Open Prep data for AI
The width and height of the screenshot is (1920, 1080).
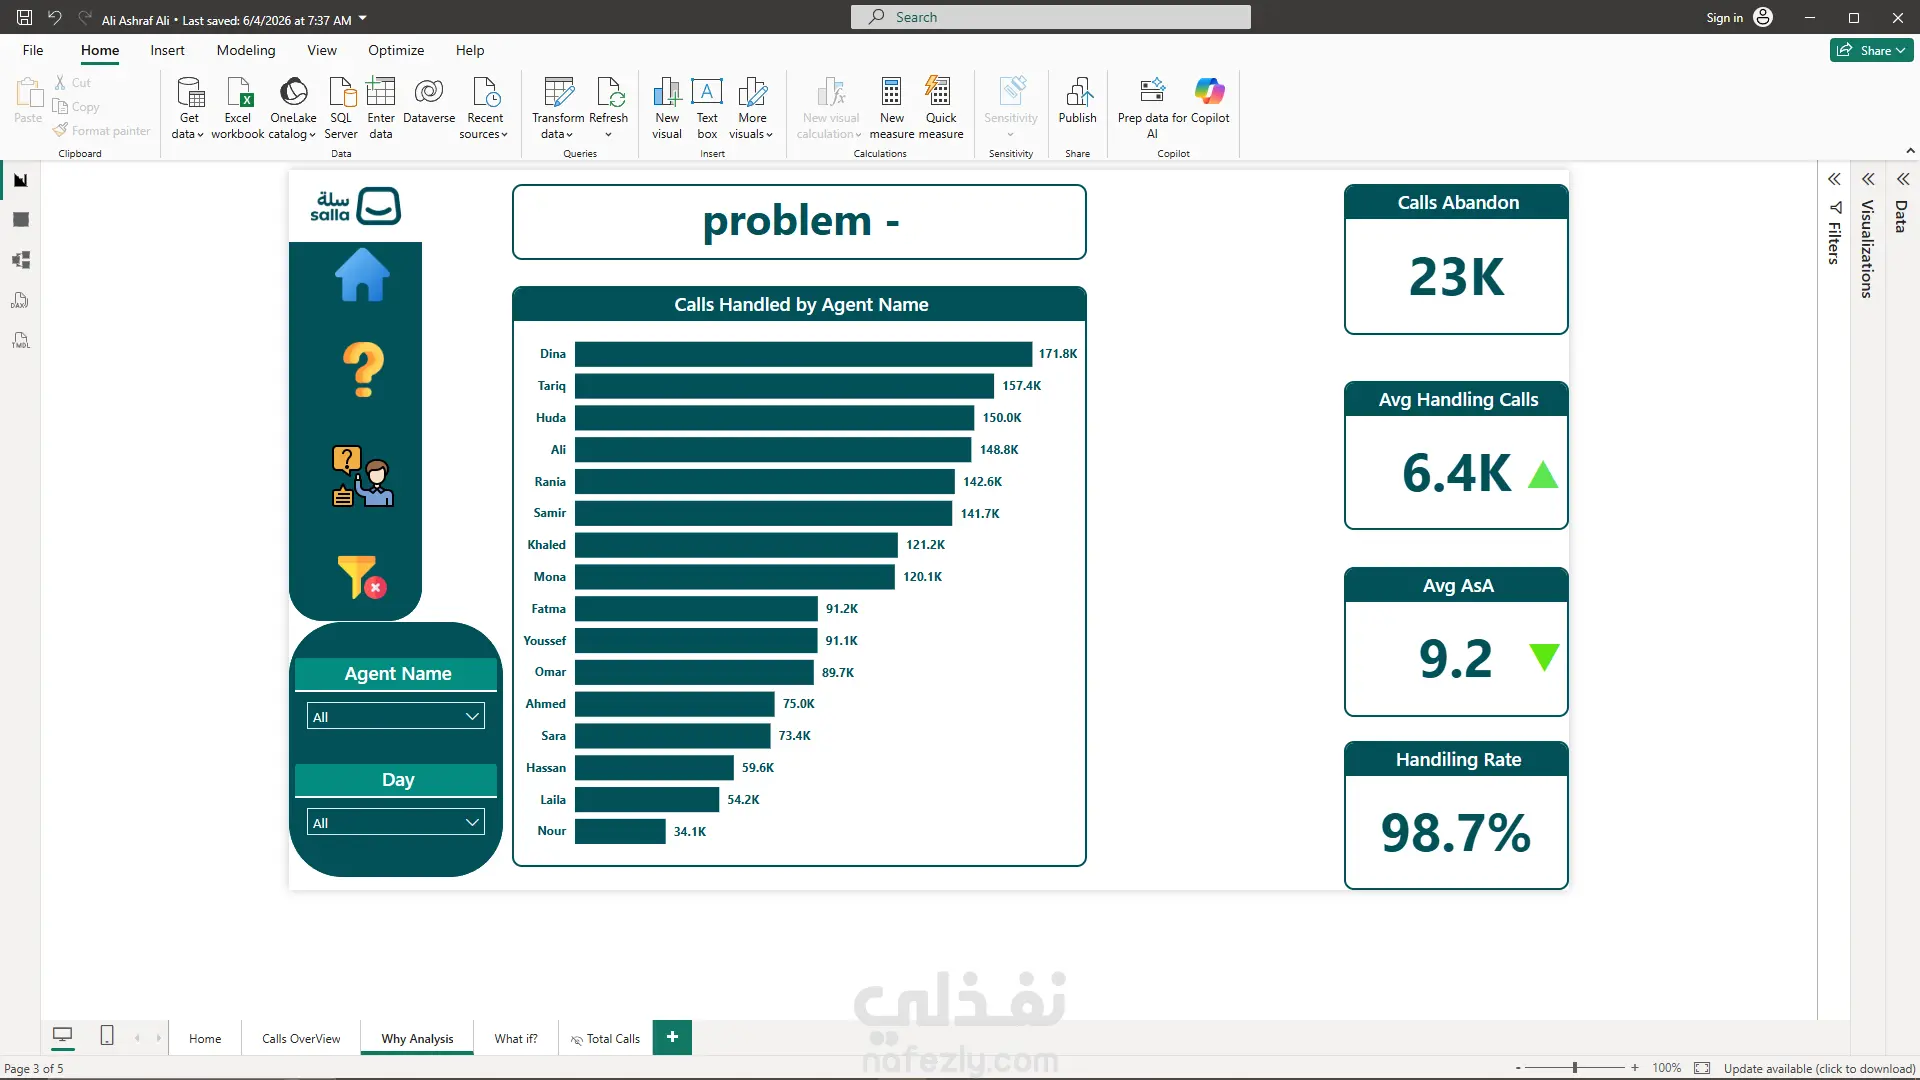pos(1152,107)
